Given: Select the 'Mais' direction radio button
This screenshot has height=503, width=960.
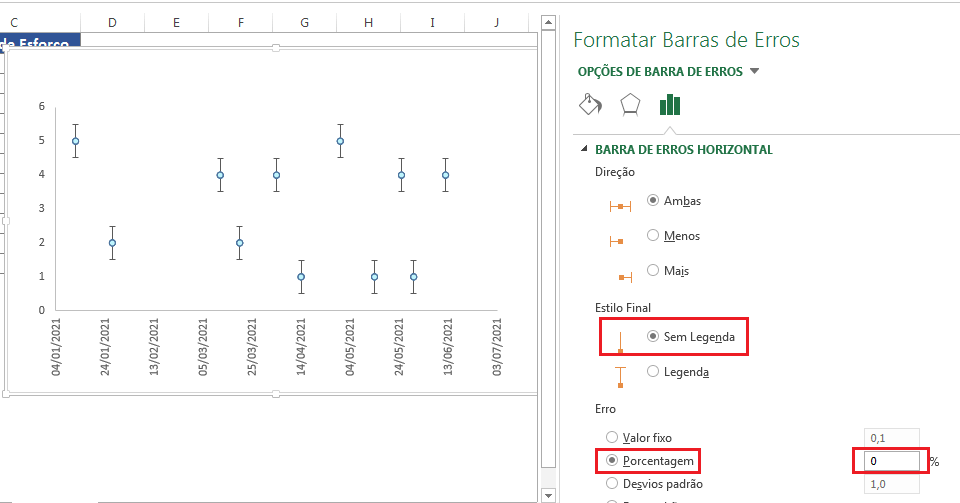Looking at the screenshot, I should pos(653,270).
